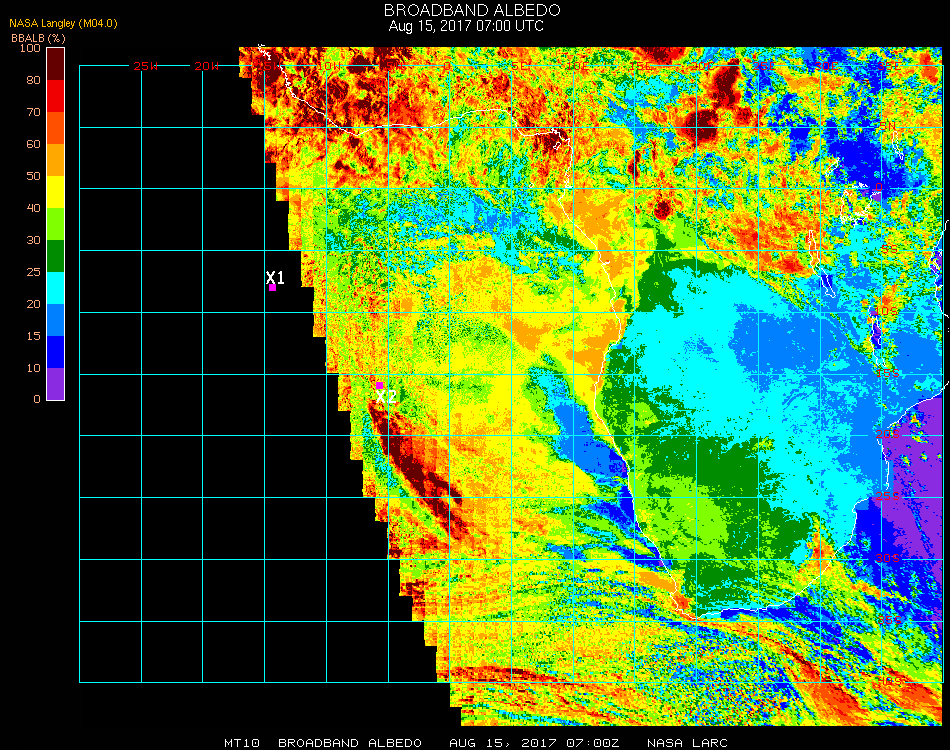Click the 'BBALB (%)' legend heading

(38, 38)
